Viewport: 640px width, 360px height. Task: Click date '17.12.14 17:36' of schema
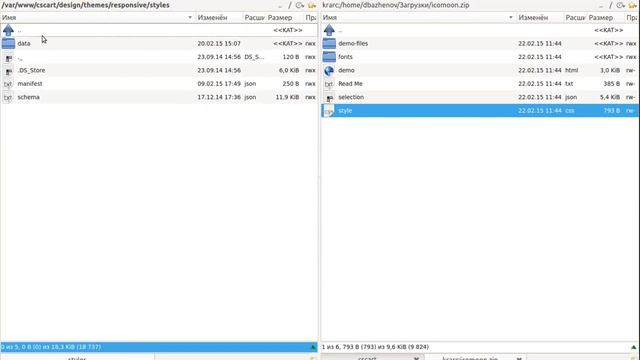tap(219, 97)
